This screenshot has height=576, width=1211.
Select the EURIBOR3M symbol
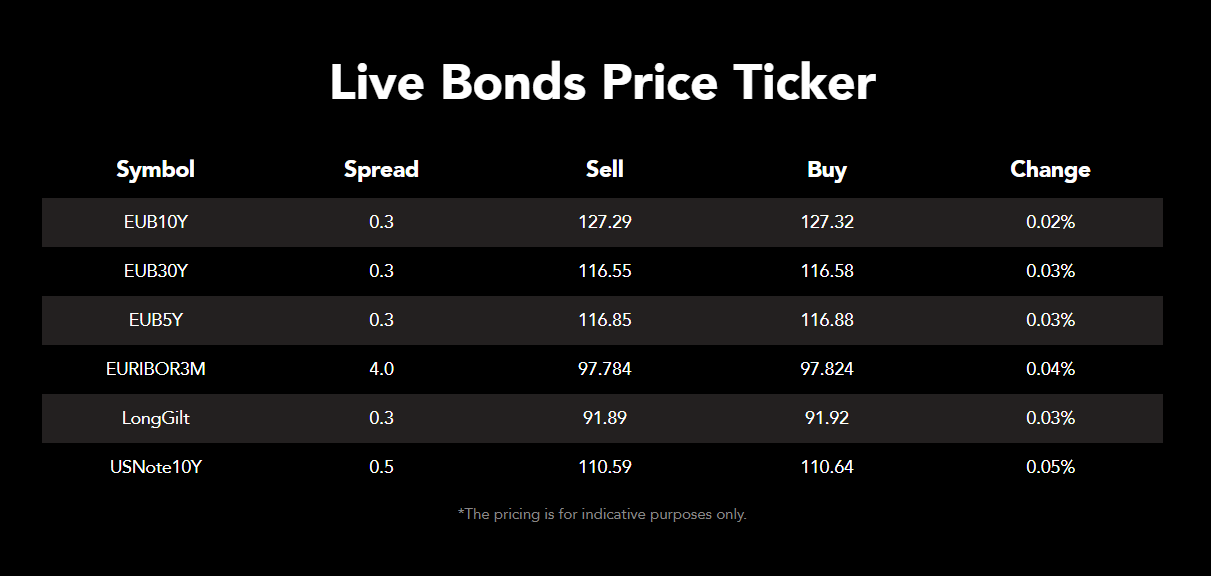[x=155, y=369]
